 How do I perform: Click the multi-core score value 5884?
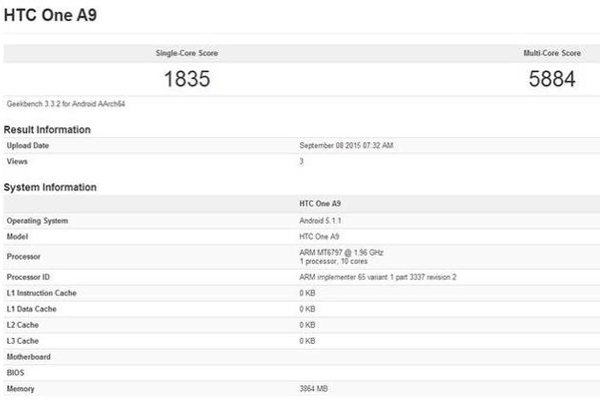point(552,78)
